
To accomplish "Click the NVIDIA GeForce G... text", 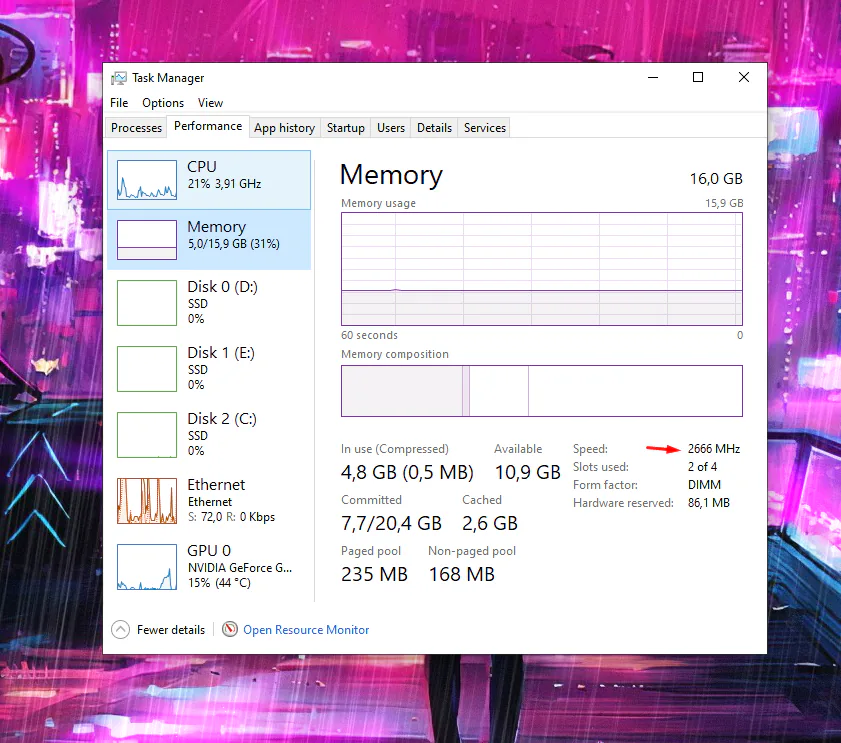I will (x=240, y=568).
